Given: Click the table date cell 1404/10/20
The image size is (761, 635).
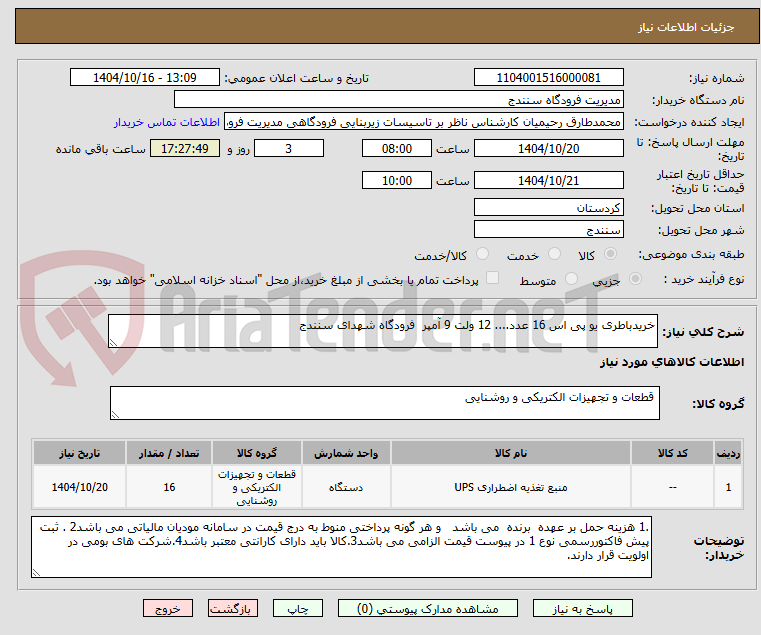Looking at the screenshot, I should 80,487.
